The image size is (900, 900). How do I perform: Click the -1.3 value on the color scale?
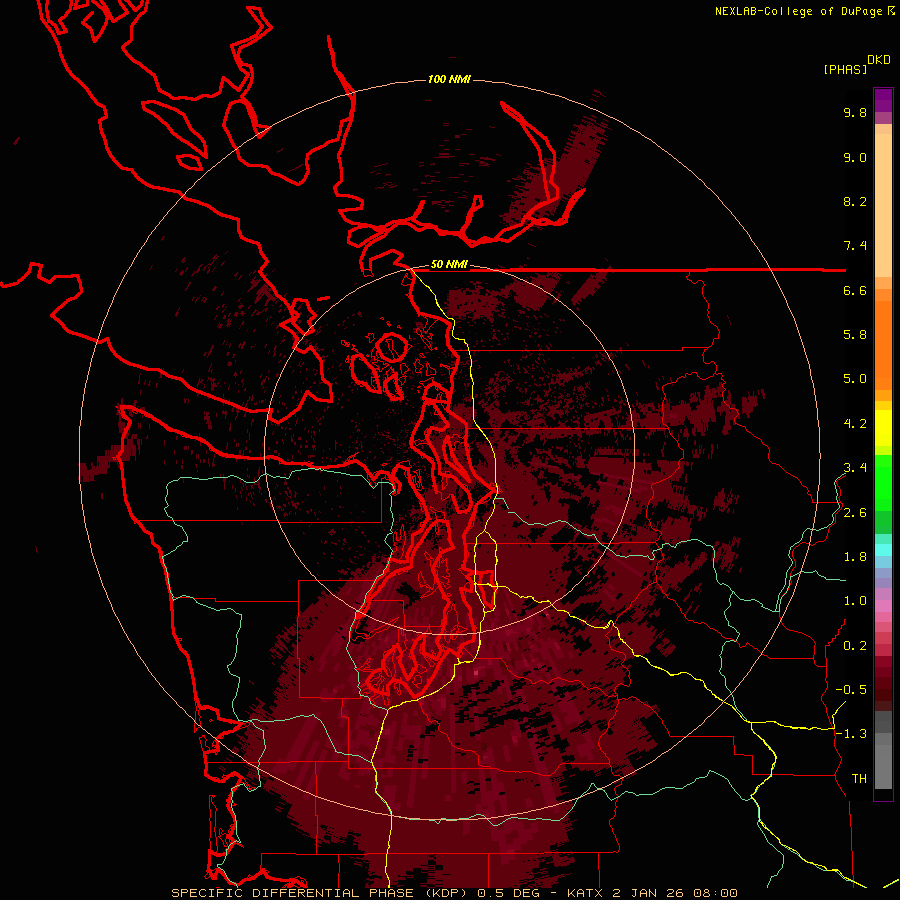coord(851,734)
